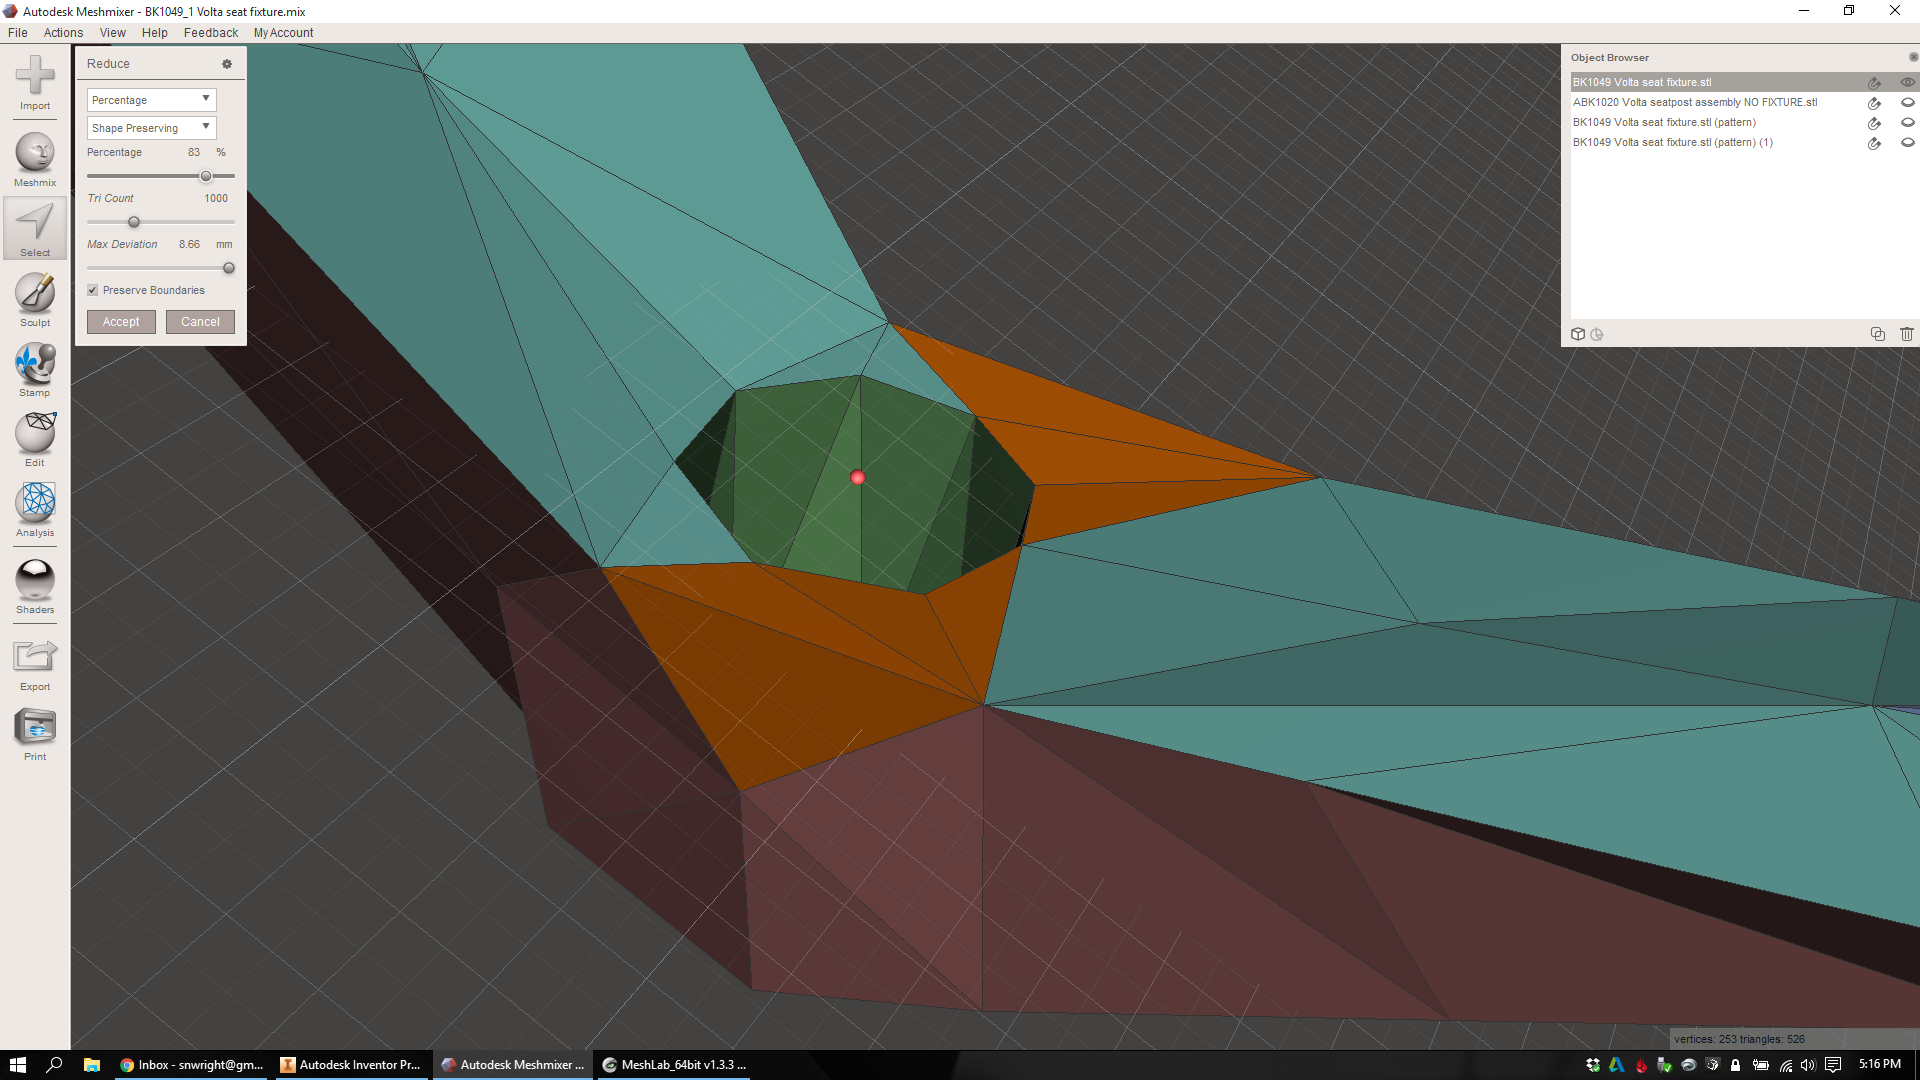Image resolution: width=1920 pixels, height=1080 pixels.
Task: Activate the Select tool
Action: coord(35,229)
